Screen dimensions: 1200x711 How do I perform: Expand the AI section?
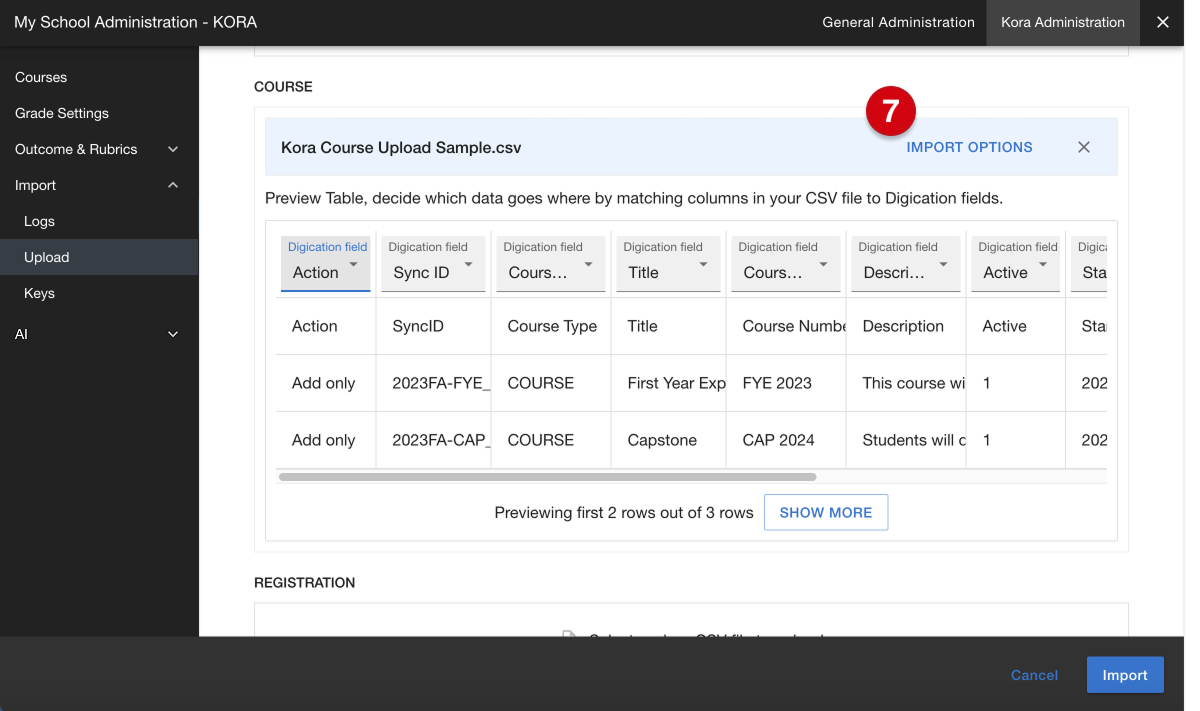[99, 334]
